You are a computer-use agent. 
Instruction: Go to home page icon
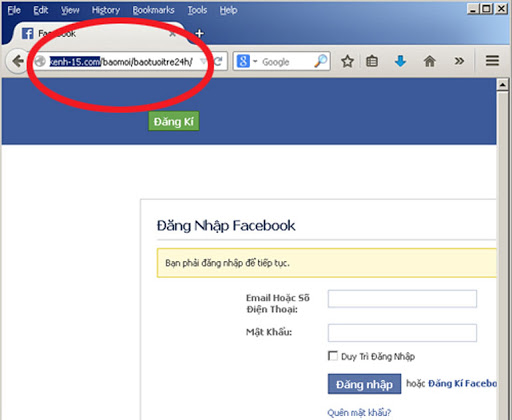point(429,61)
